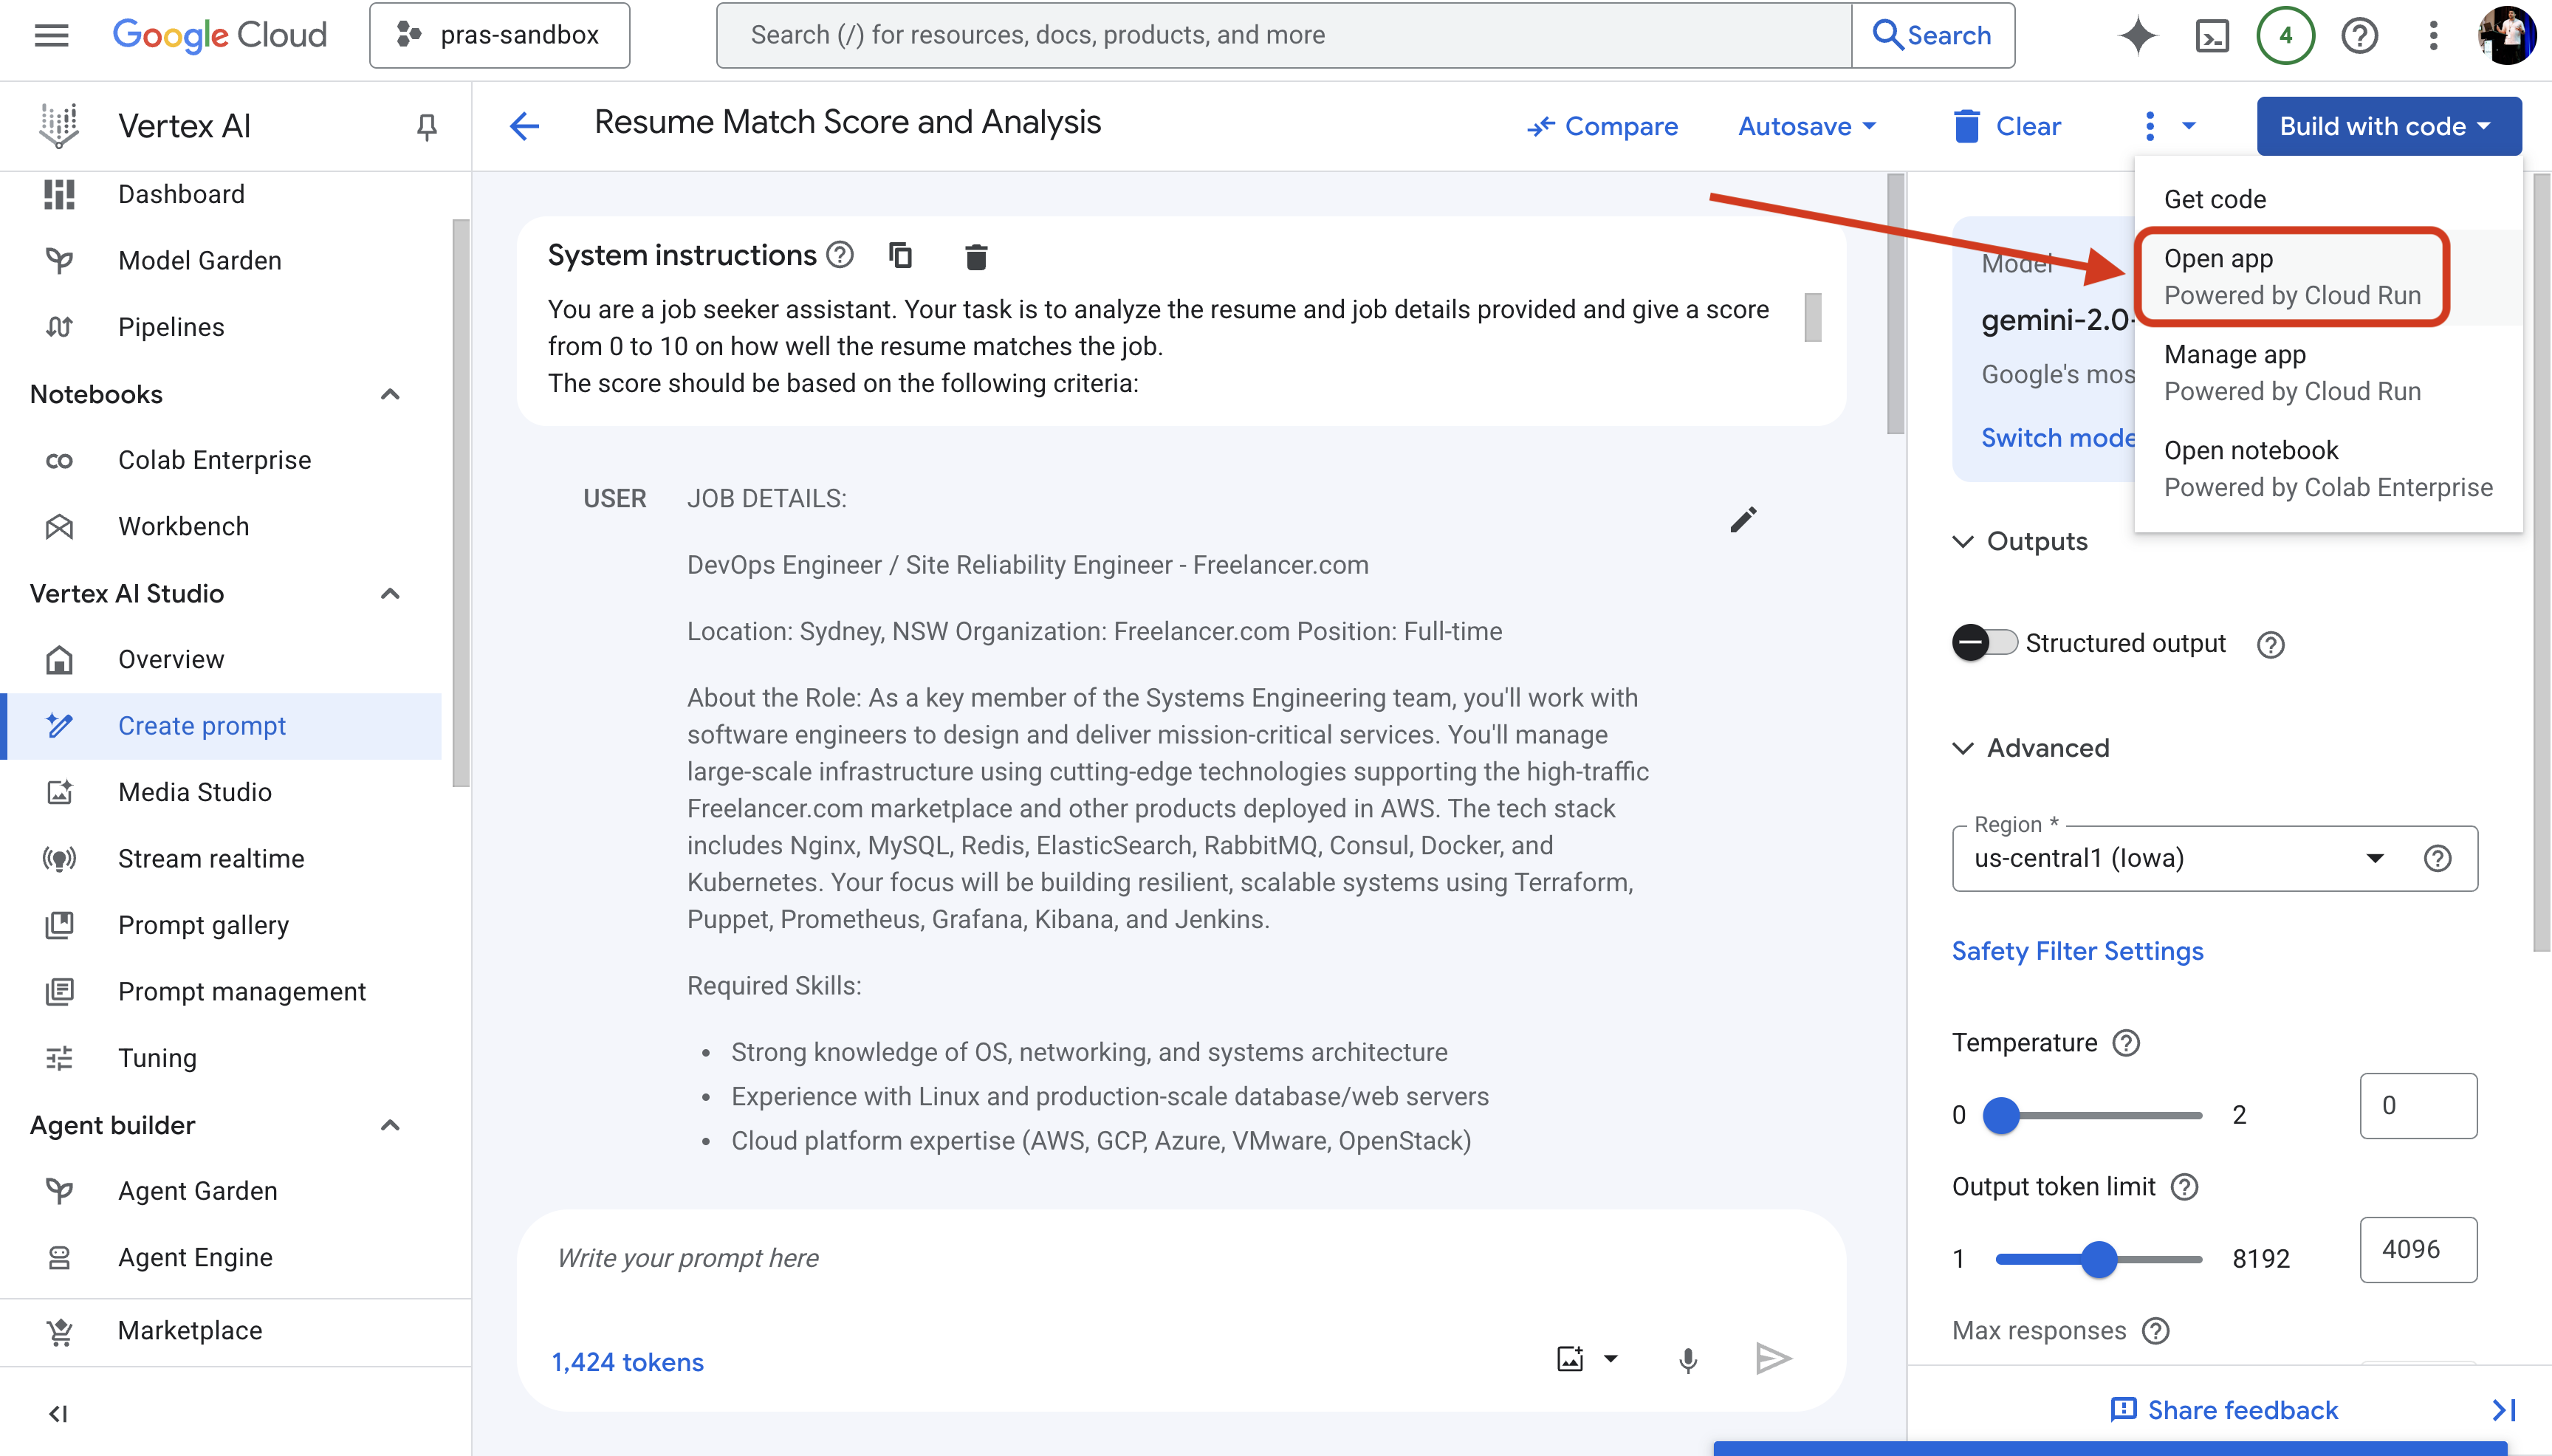Click the Google Cloud logo

[x=220, y=35]
